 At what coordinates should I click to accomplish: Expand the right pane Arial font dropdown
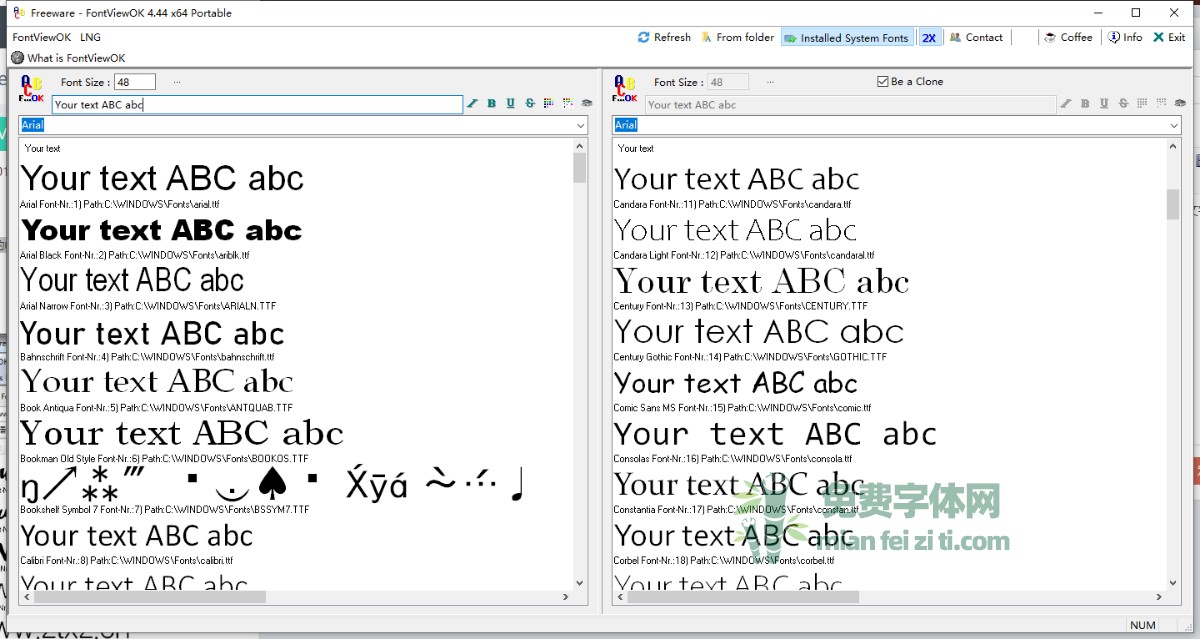(1173, 126)
